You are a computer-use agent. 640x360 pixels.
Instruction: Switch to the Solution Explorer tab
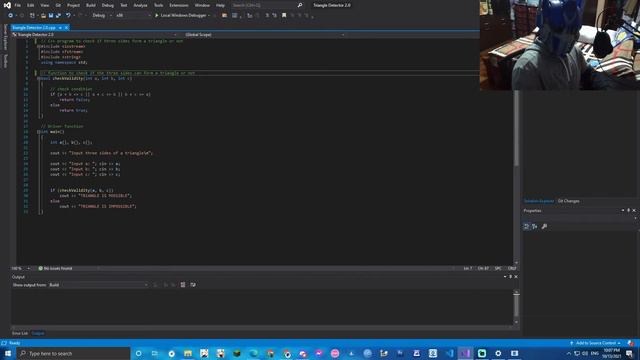point(539,201)
